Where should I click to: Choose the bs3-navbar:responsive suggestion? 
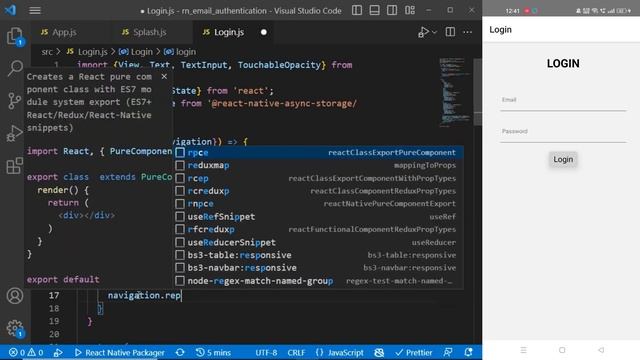click(318, 268)
